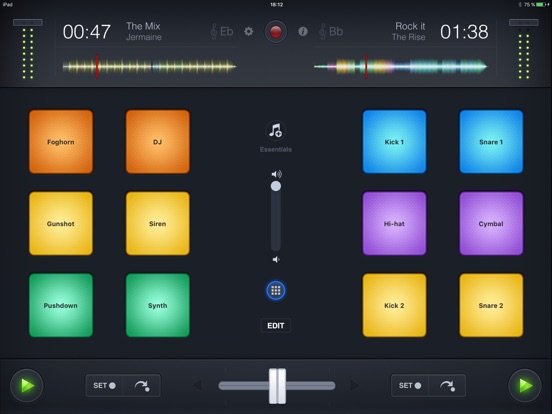Screen dimensions: 552x414
Task: Toggle the sampler grid view button
Action: (x=276, y=290)
